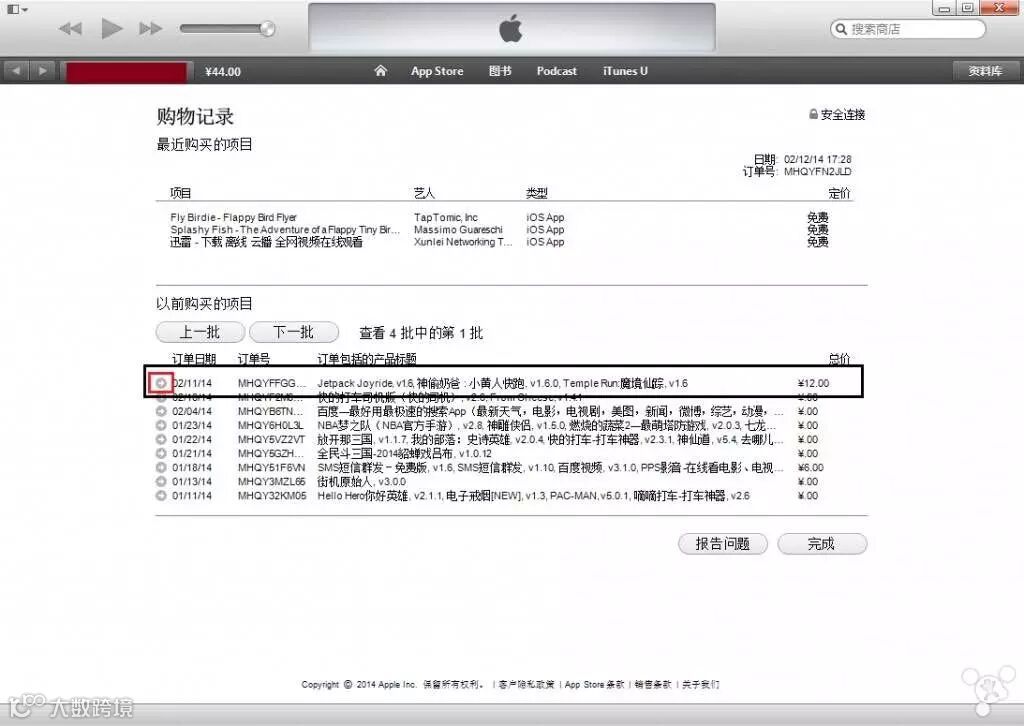1024x726 pixels.
Task: Open order details arrow for 02/04/14
Action: pos(161,411)
